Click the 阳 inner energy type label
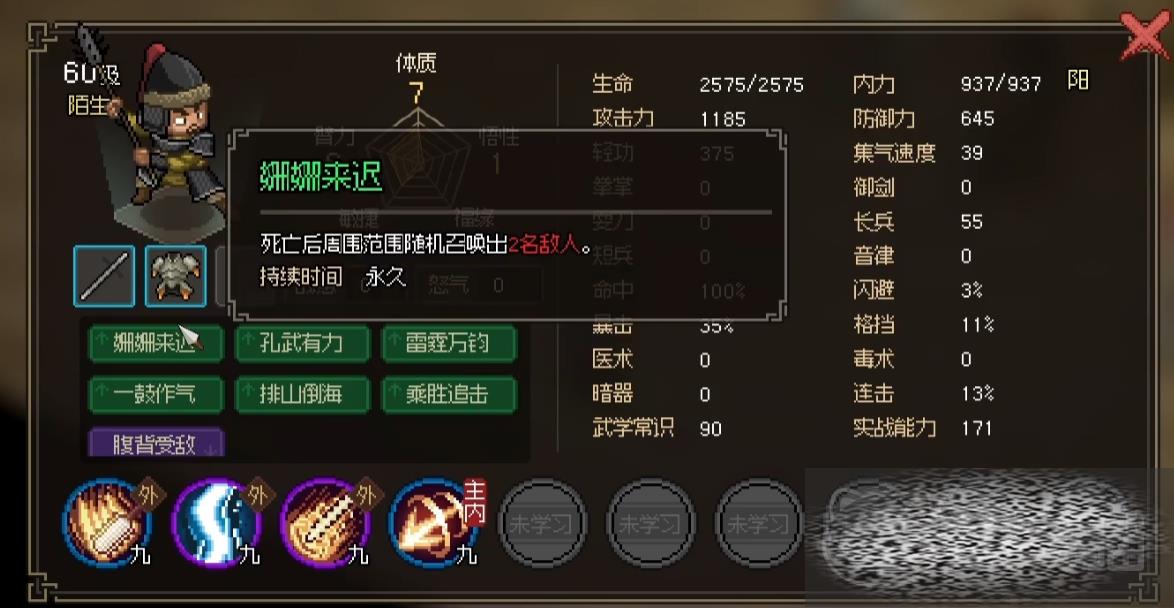Image resolution: width=1174 pixels, height=608 pixels. (x=1077, y=80)
